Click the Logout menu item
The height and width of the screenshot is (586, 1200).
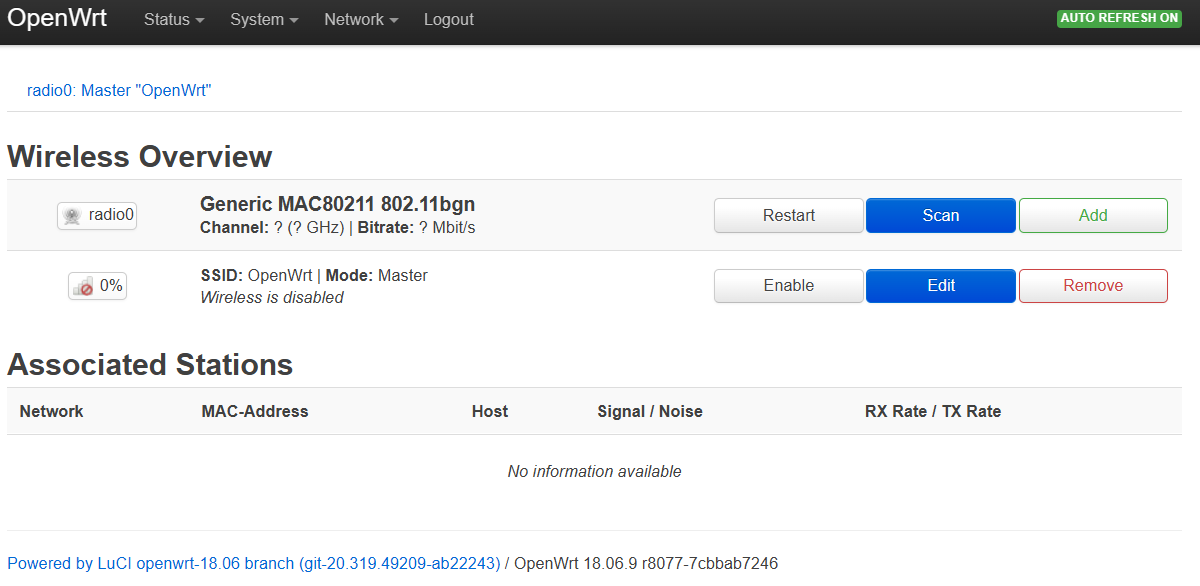pyautogui.click(x=449, y=20)
